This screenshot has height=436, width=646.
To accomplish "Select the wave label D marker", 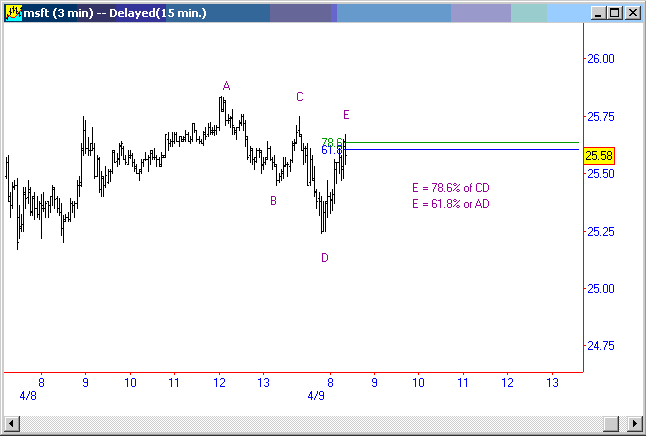I will click(325, 258).
